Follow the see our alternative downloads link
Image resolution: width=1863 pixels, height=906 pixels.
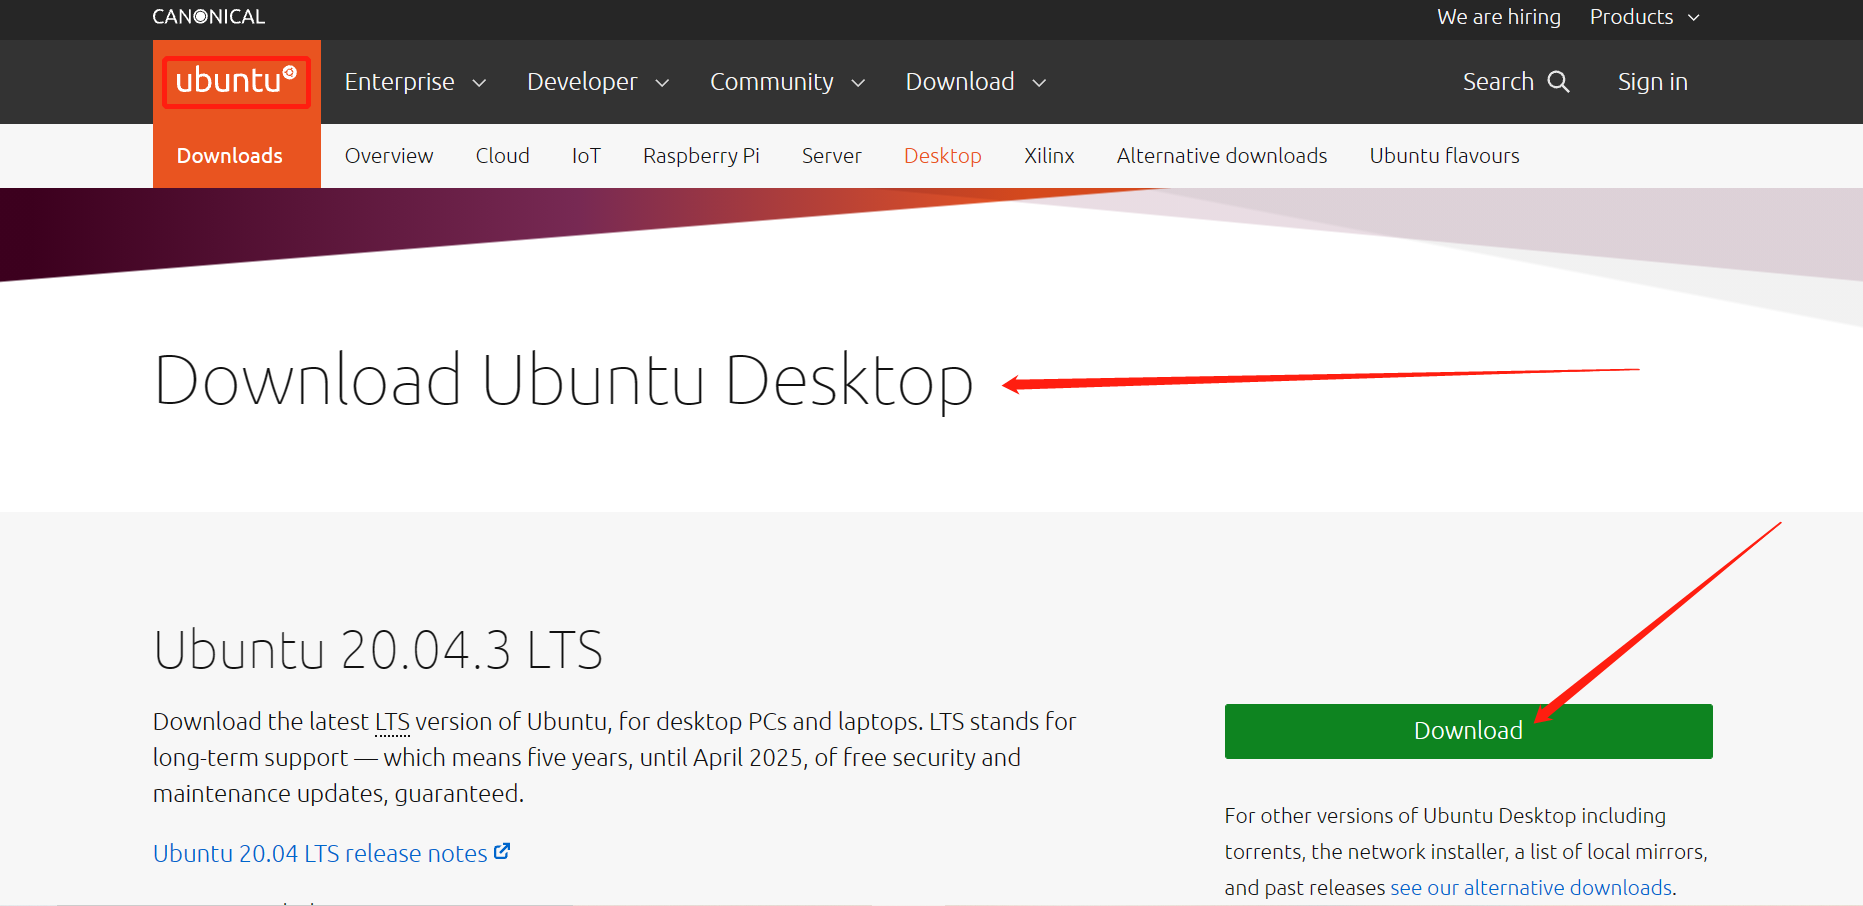[1531, 888]
